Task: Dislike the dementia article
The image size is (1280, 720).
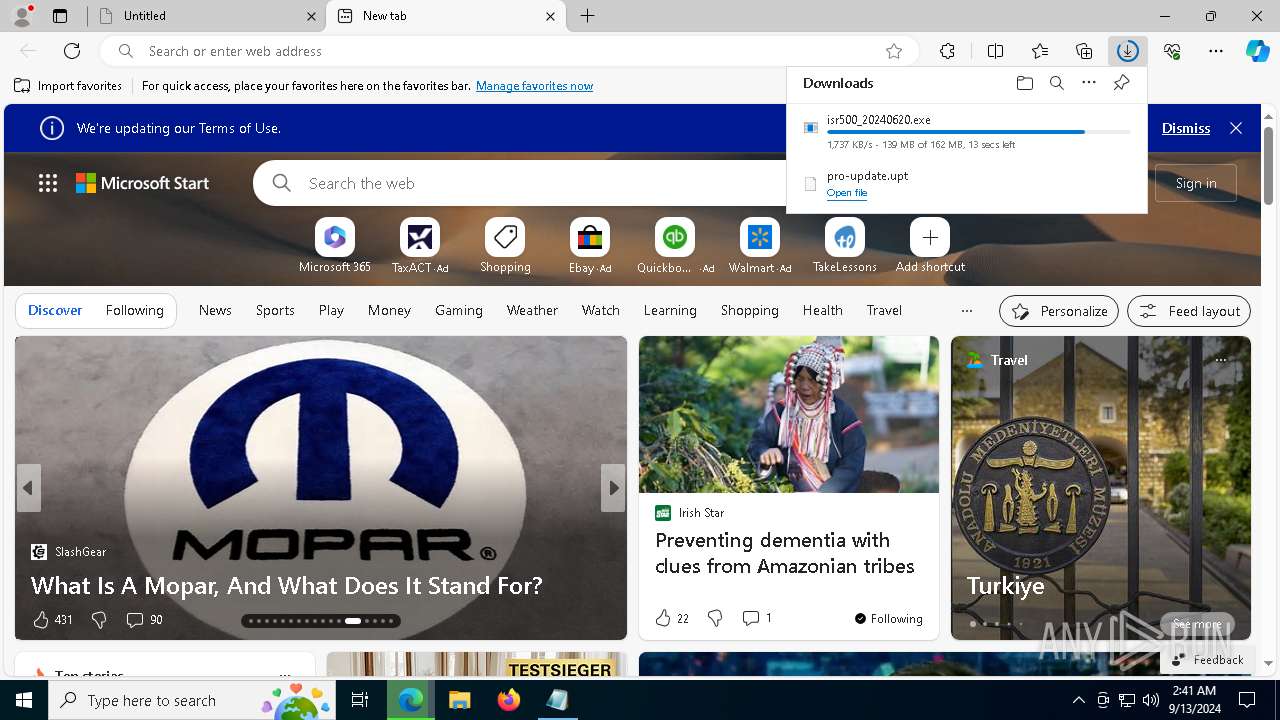Action: click(x=715, y=618)
